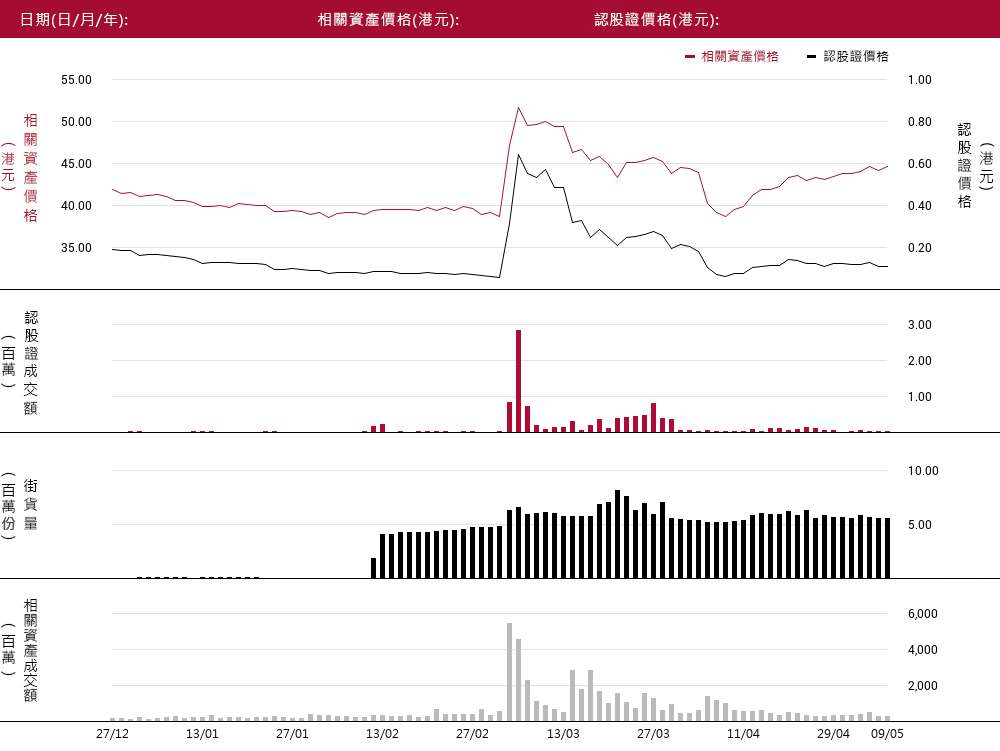Click the 09/05 date label
The height and width of the screenshot is (751, 1000).
tap(887, 734)
